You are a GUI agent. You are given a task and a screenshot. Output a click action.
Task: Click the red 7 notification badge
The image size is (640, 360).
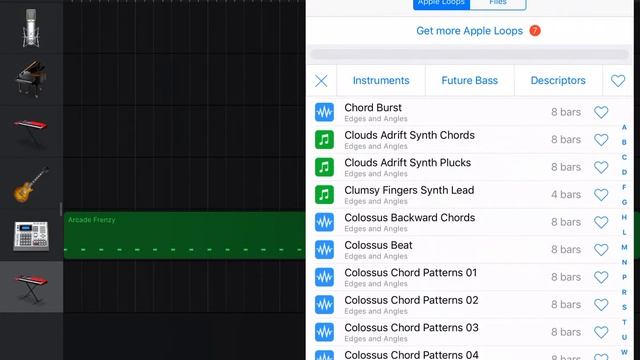point(535,31)
